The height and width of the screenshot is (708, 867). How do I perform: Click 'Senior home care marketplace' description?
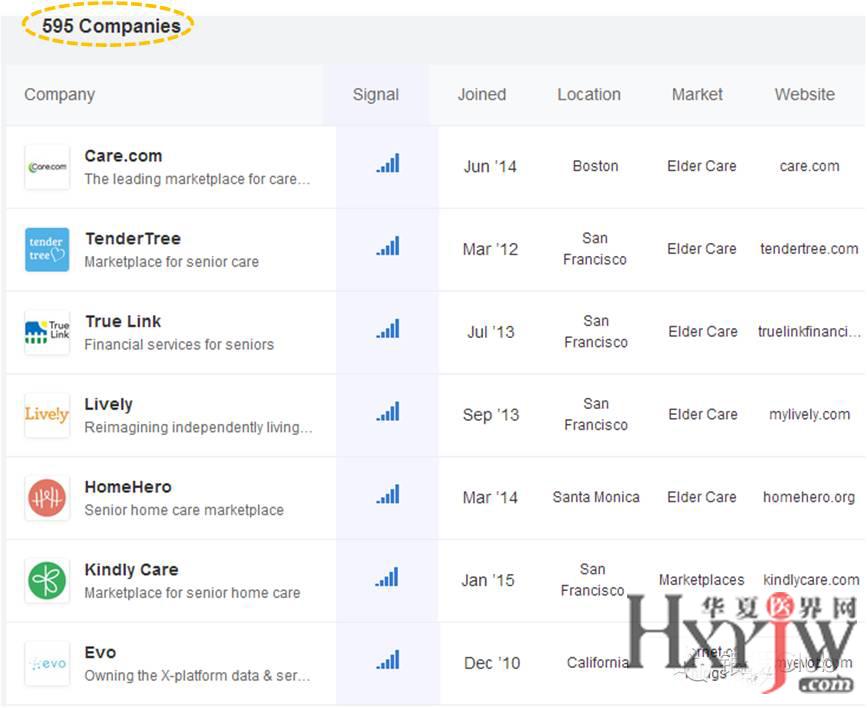point(184,510)
